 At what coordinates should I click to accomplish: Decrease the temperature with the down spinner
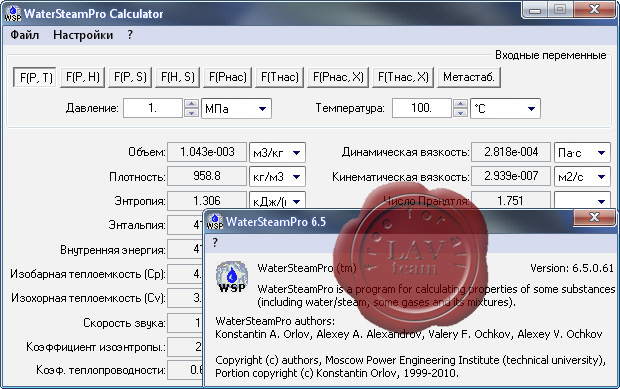[x=460, y=113]
